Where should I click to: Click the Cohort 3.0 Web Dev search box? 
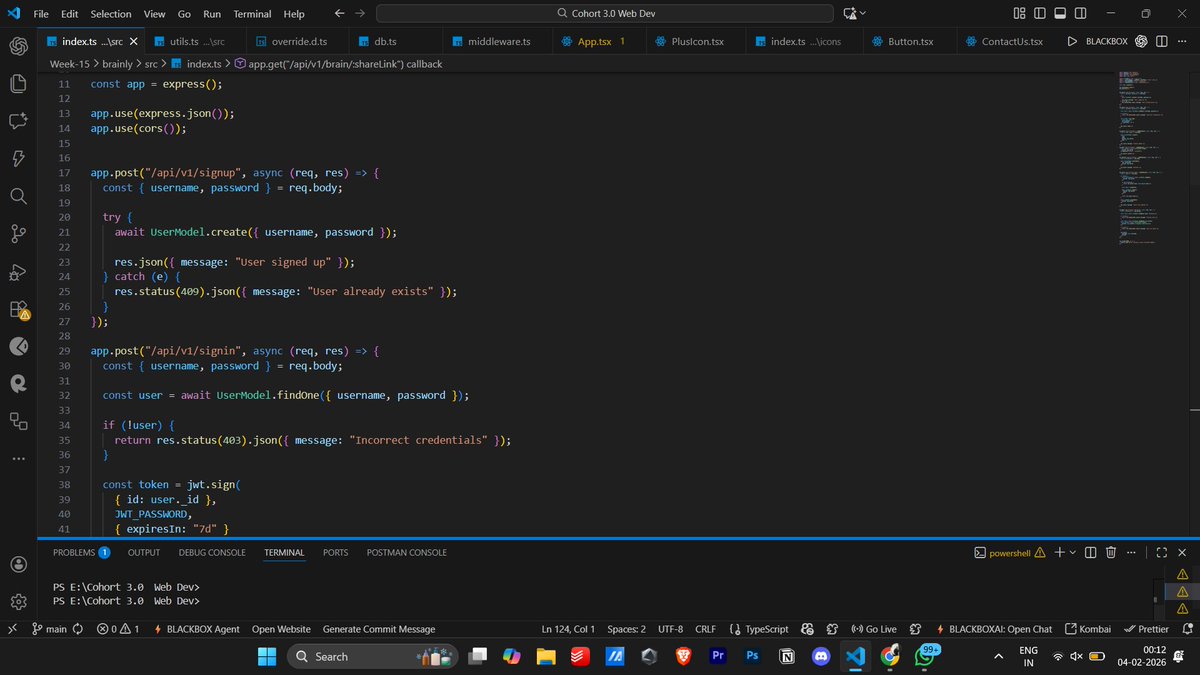(605, 14)
